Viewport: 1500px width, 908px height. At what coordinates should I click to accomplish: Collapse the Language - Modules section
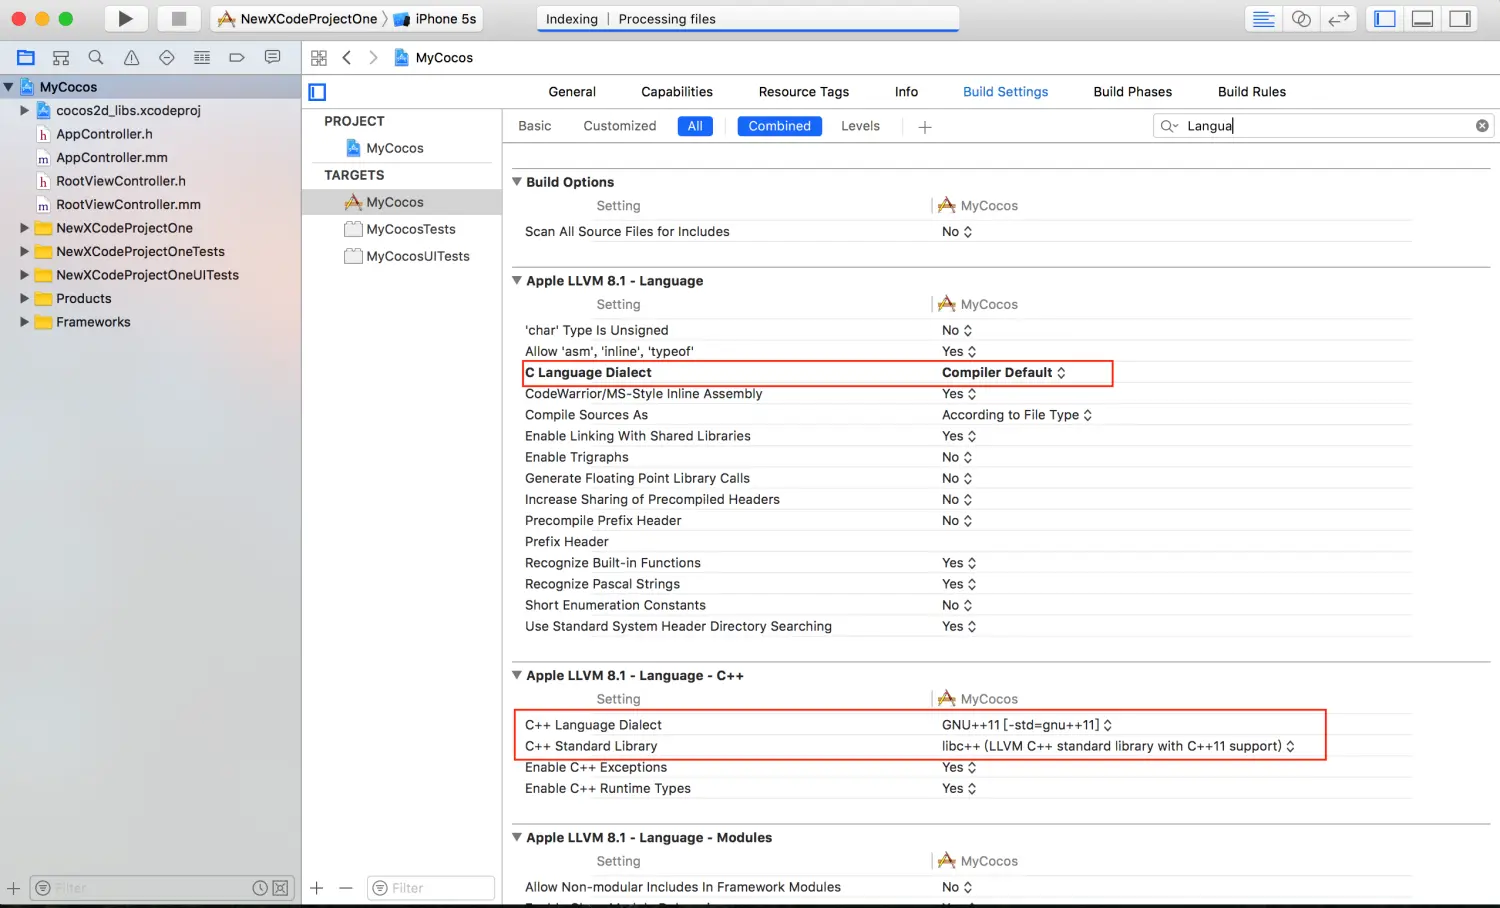(517, 838)
